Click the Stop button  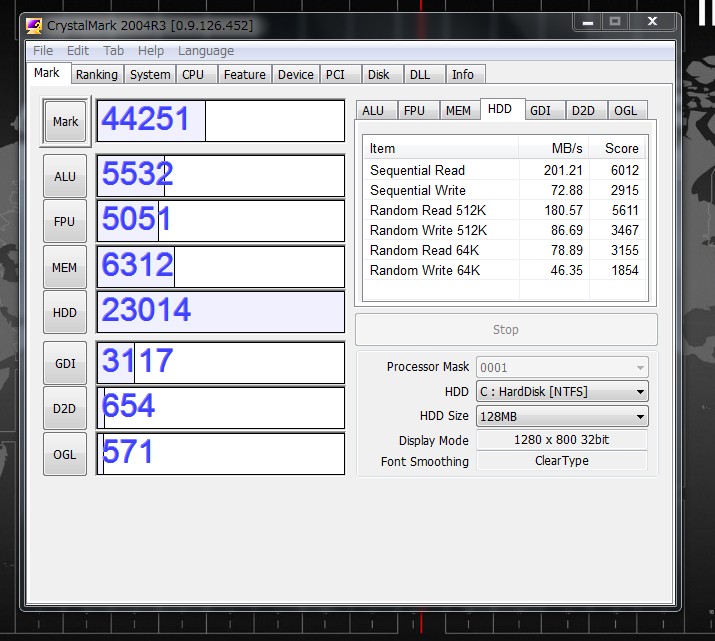pyautogui.click(x=506, y=330)
